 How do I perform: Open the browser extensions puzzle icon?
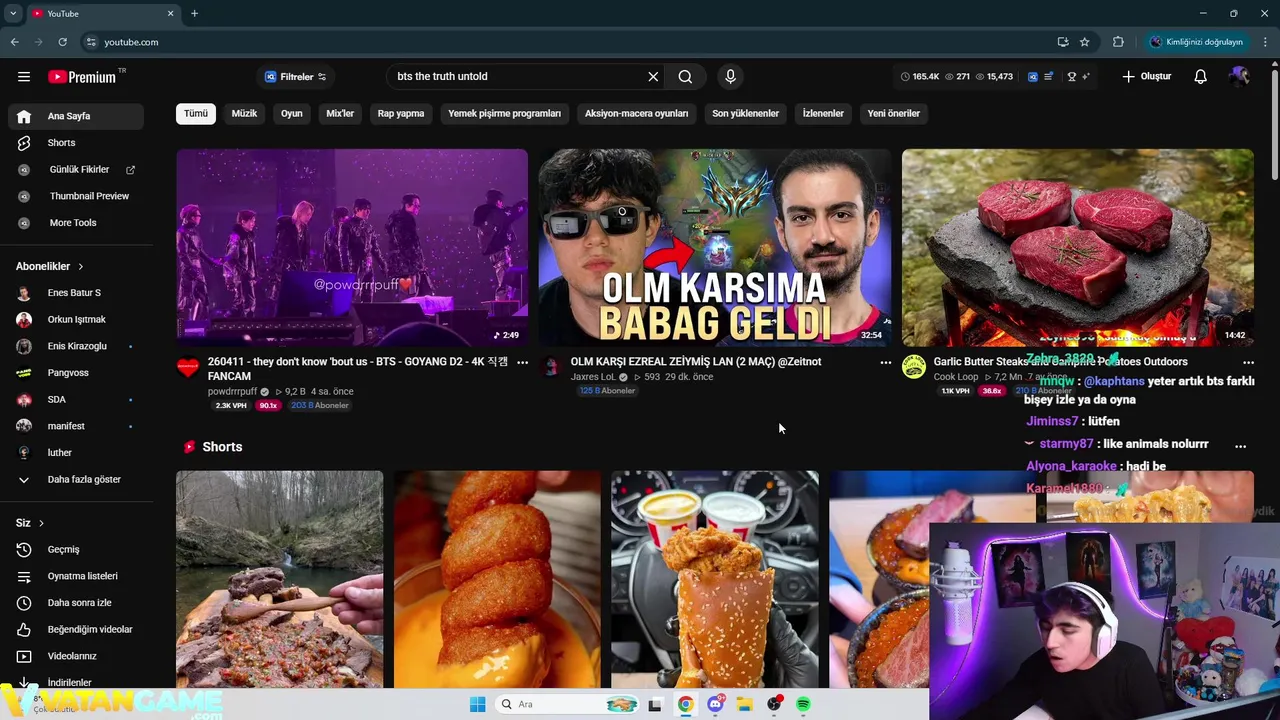click(x=1118, y=42)
